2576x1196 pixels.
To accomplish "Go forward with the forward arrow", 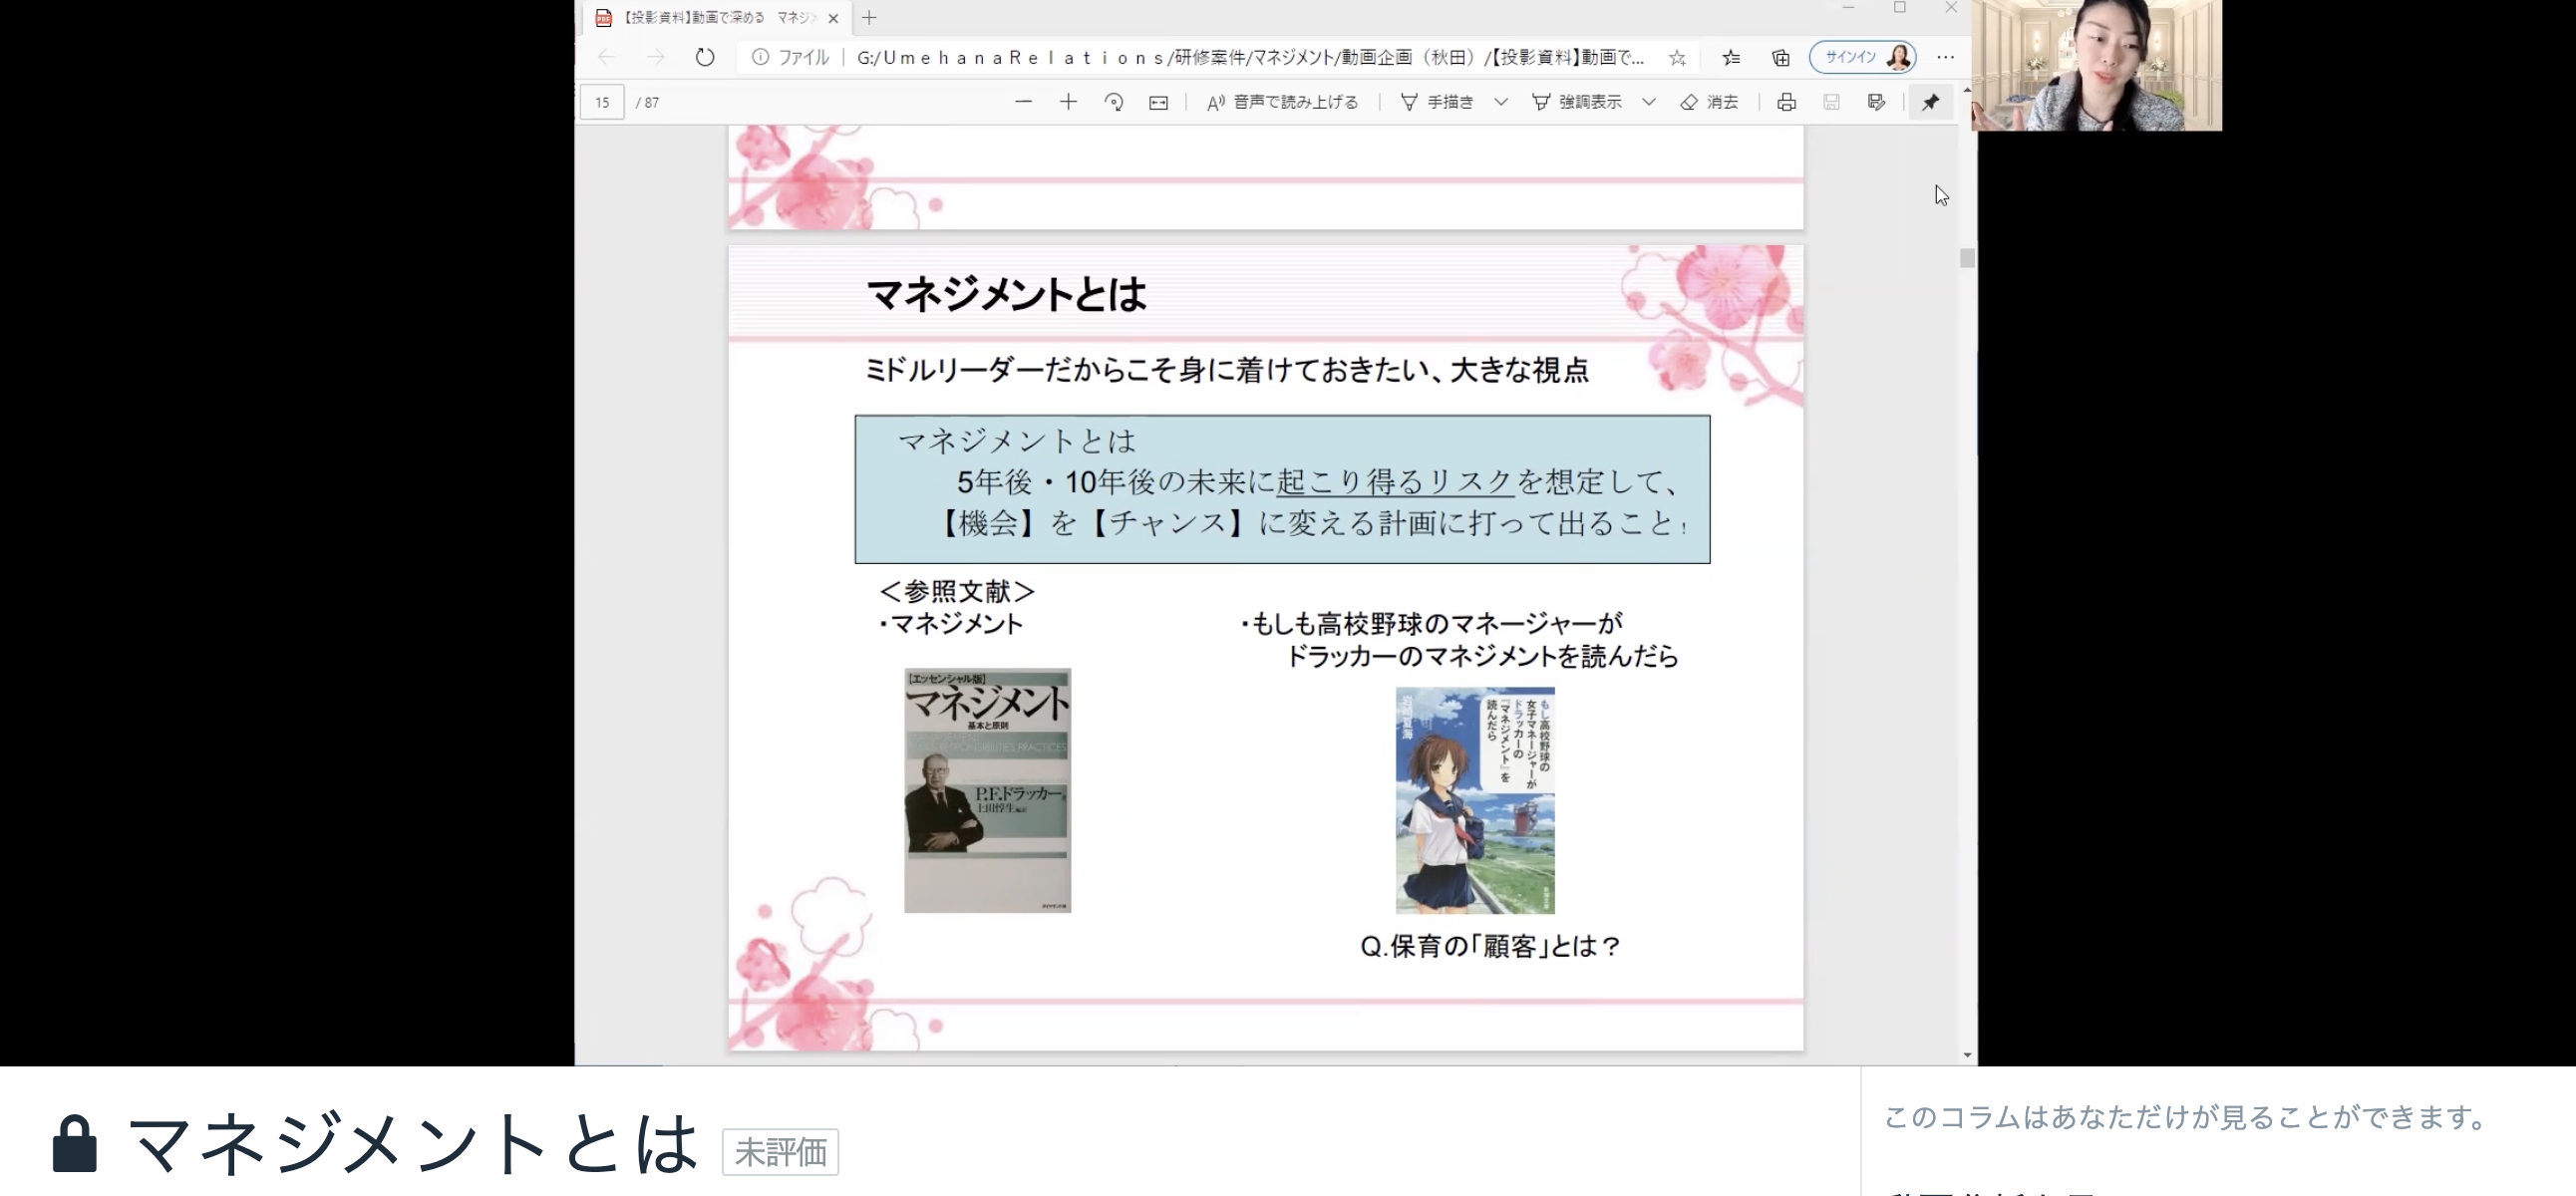I will pyautogui.click(x=655, y=57).
